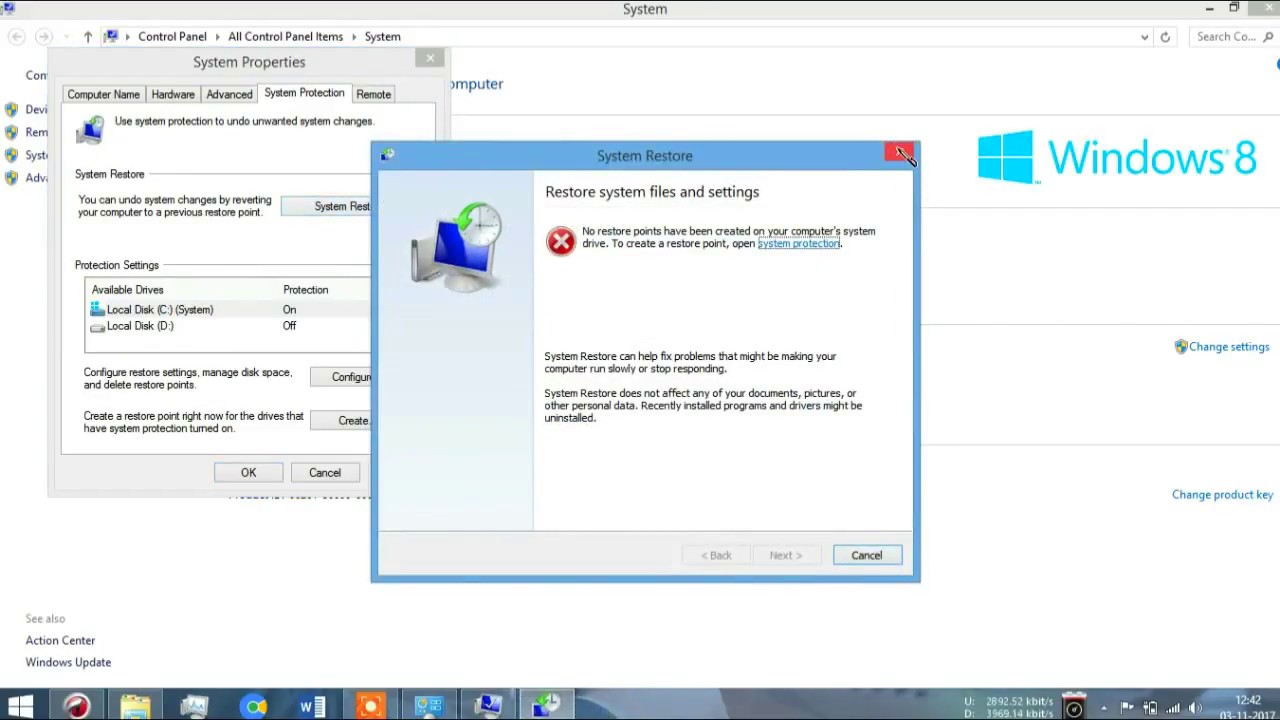Close the System Restore dialog

[898, 153]
